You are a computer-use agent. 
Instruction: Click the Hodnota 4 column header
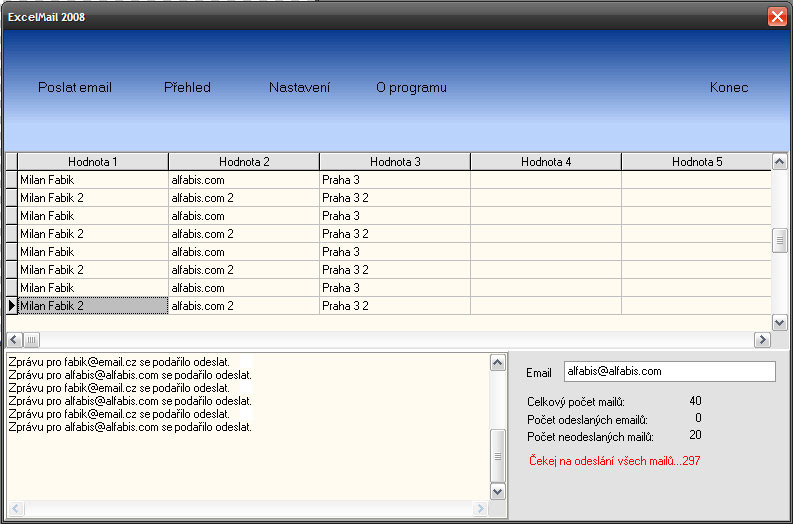(546, 162)
